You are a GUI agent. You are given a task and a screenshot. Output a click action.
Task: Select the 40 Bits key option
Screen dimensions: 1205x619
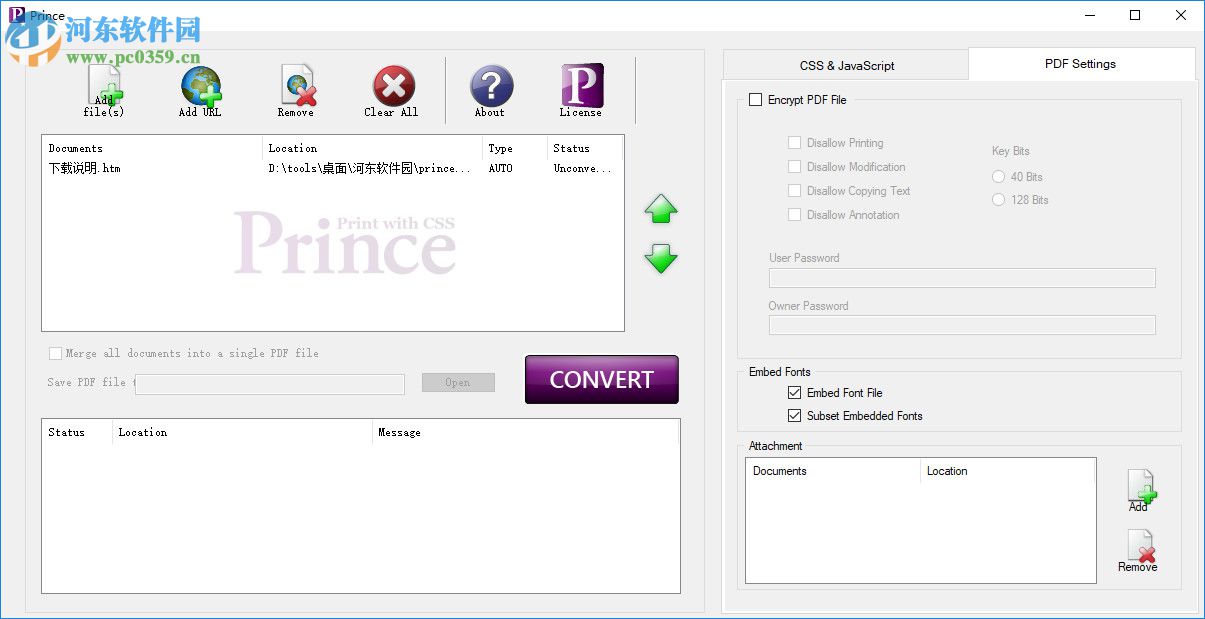coord(998,177)
